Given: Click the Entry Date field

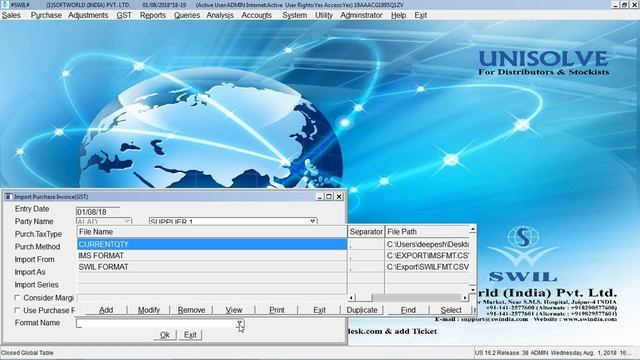Looking at the screenshot, I should coord(98,212).
